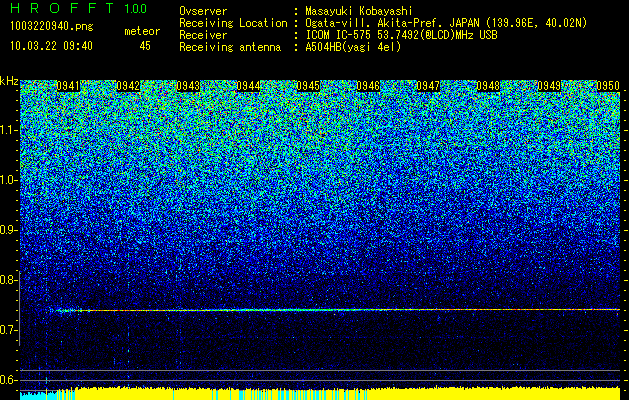Click the Receiving antenna label
The width and height of the screenshot is (629, 400).
pos(230,47)
